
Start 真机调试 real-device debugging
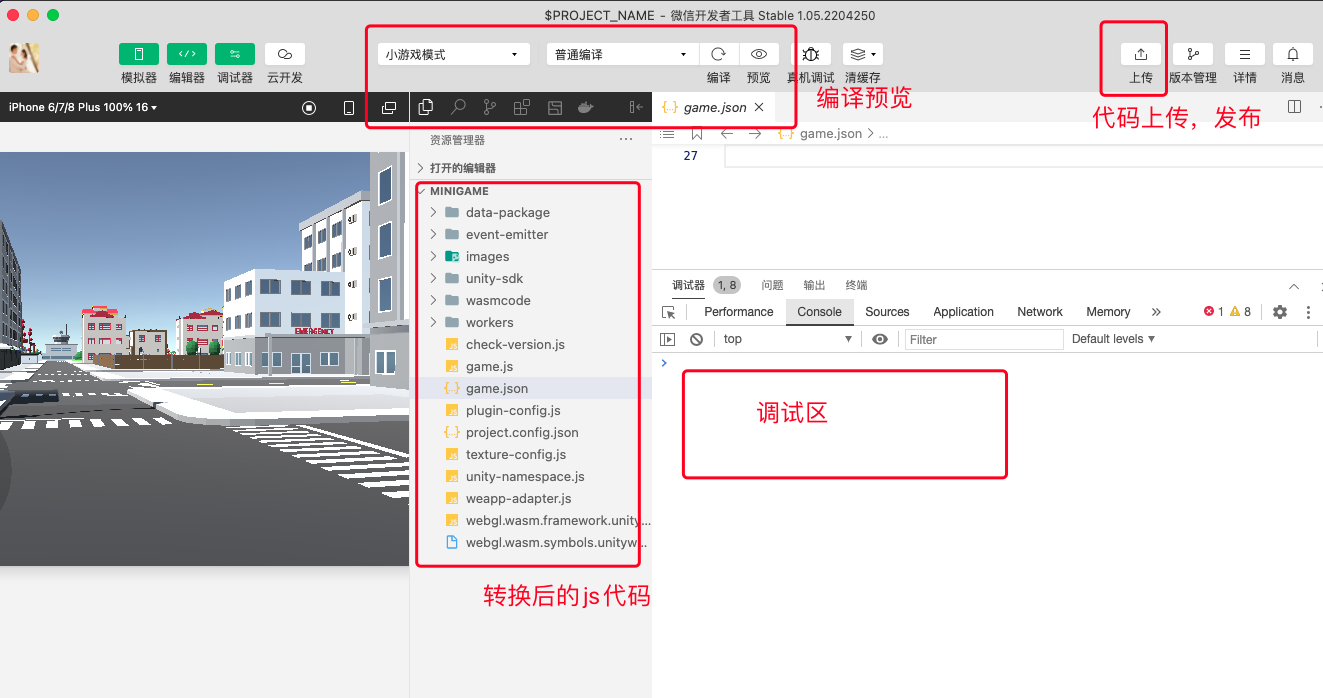pyautogui.click(x=811, y=54)
